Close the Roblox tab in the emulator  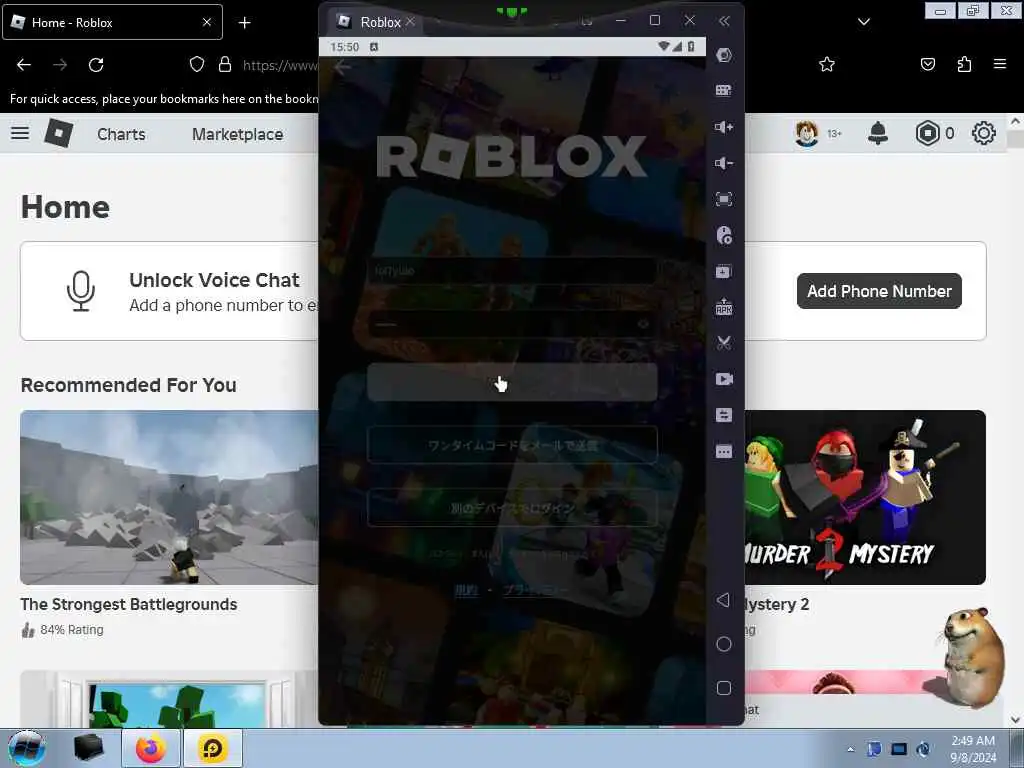410,22
